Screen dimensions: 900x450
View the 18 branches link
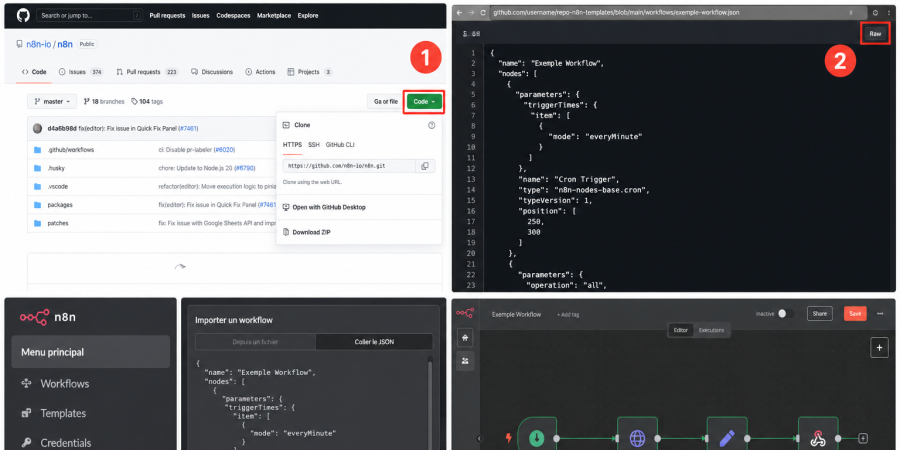pos(104,102)
